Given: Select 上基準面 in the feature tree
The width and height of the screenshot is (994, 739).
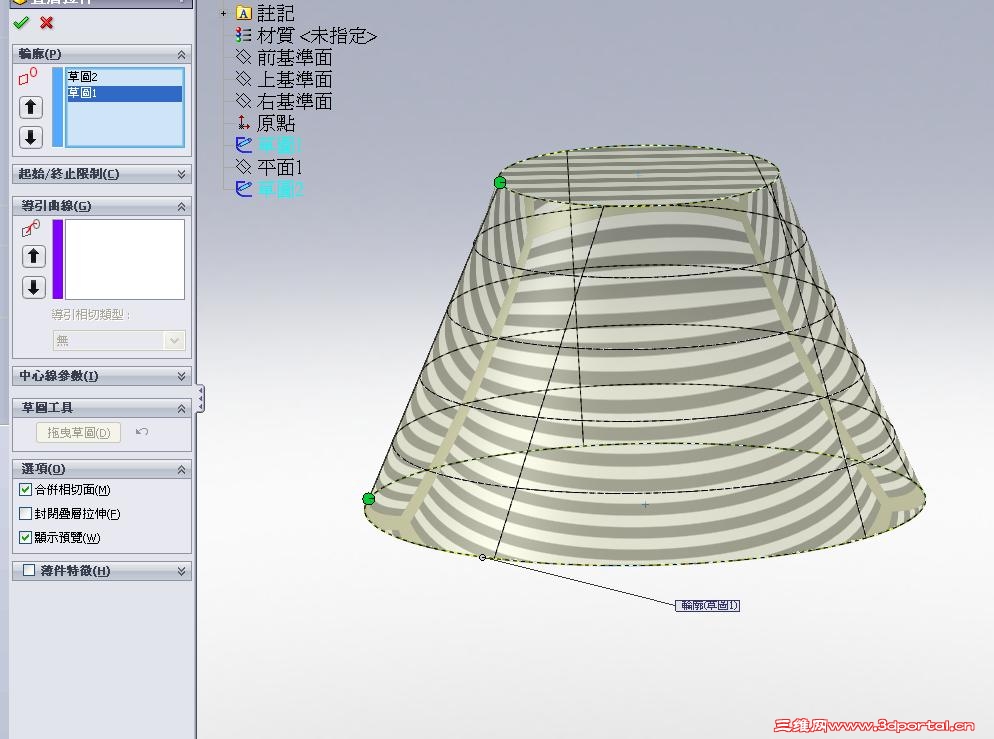Looking at the screenshot, I should point(295,79).
